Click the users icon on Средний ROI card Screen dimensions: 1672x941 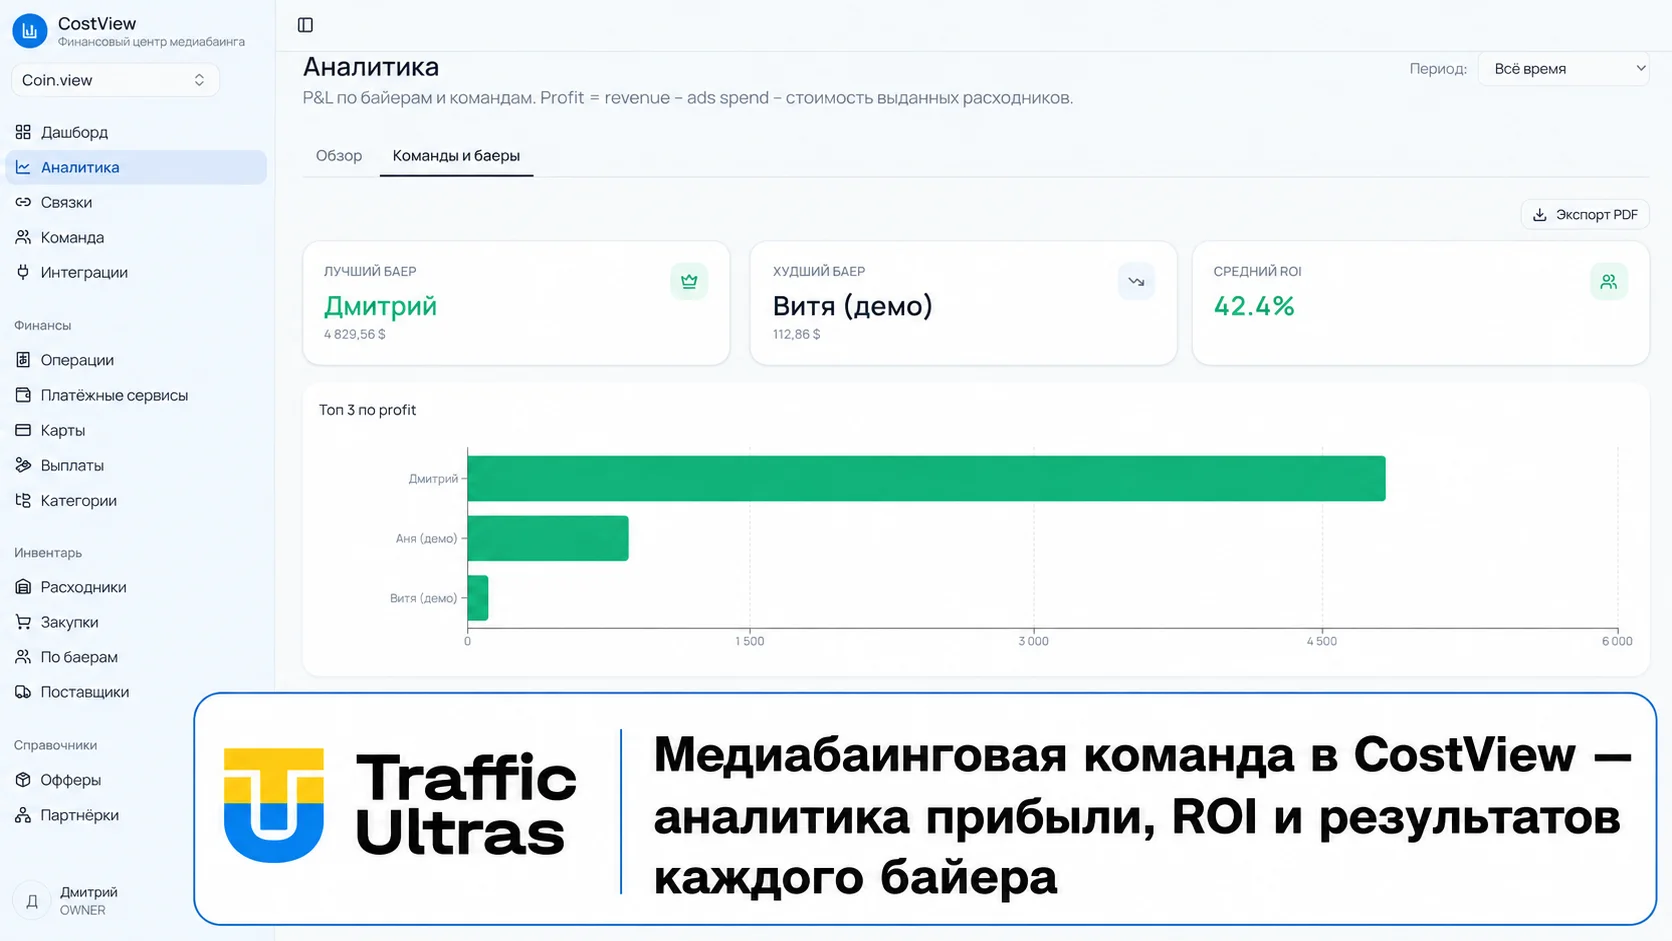[1608, 281]
